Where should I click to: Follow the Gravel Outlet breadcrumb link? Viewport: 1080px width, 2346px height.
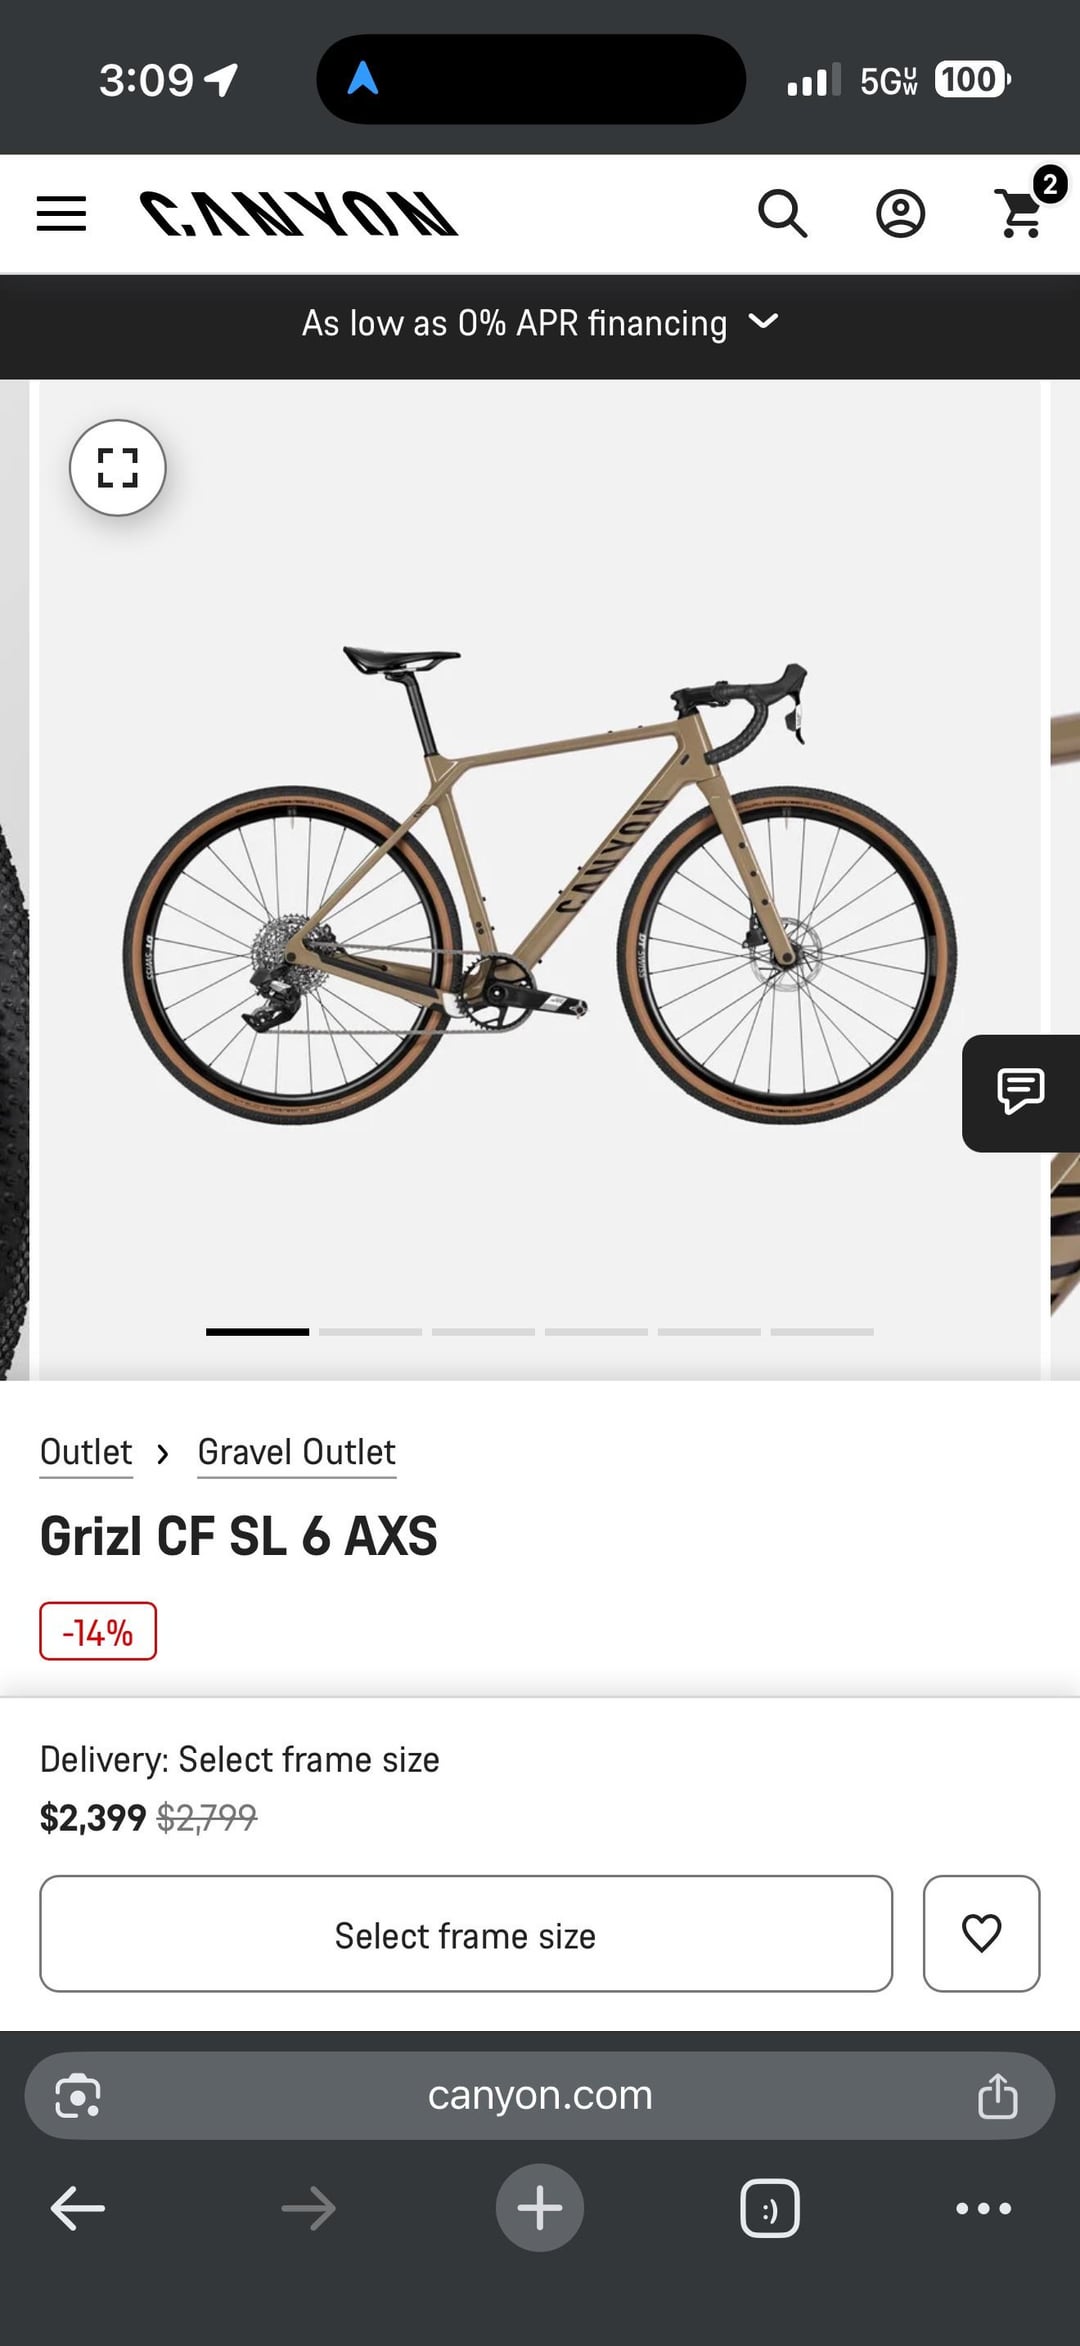(x=297, y=1452)
